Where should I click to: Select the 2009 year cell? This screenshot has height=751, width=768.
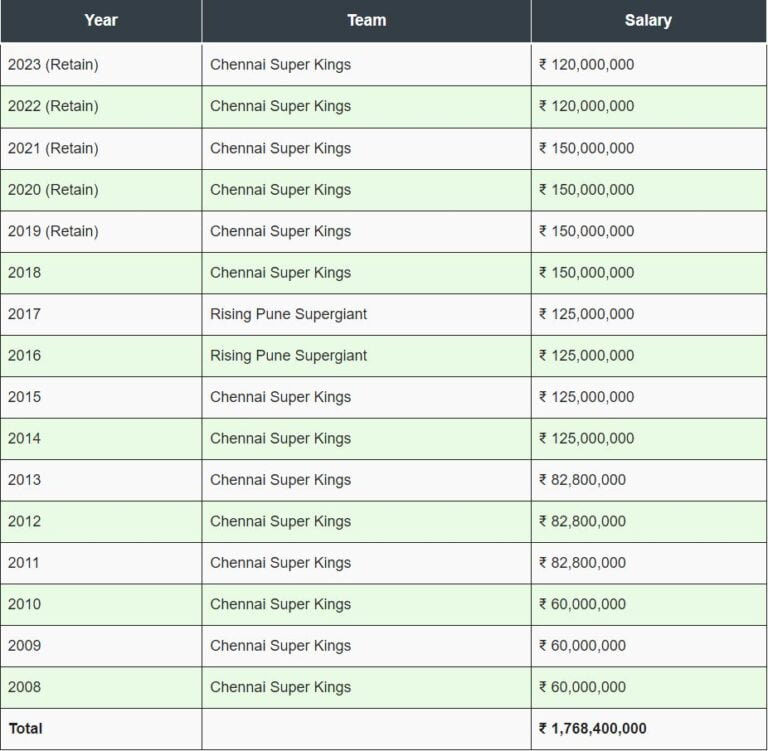tap(101, 646)
